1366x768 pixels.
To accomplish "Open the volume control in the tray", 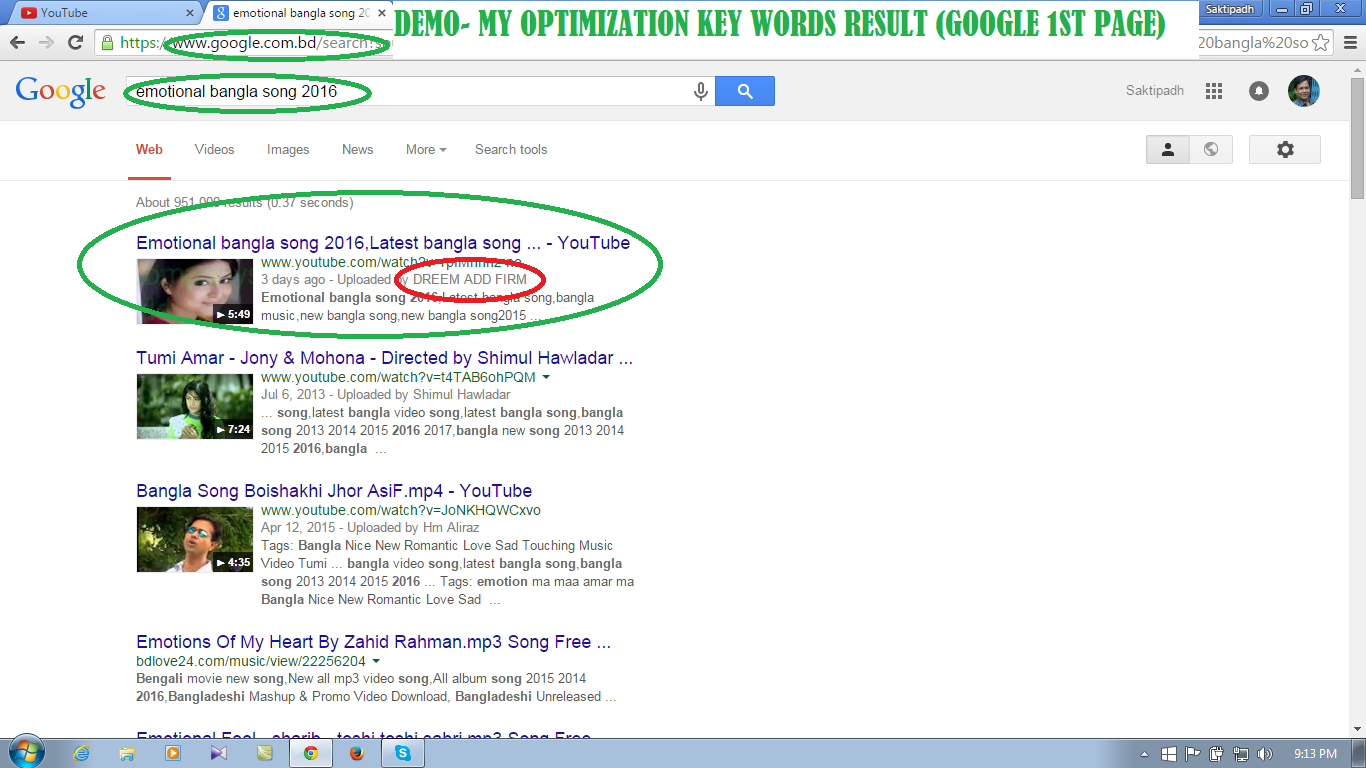I will [1265, 754].
